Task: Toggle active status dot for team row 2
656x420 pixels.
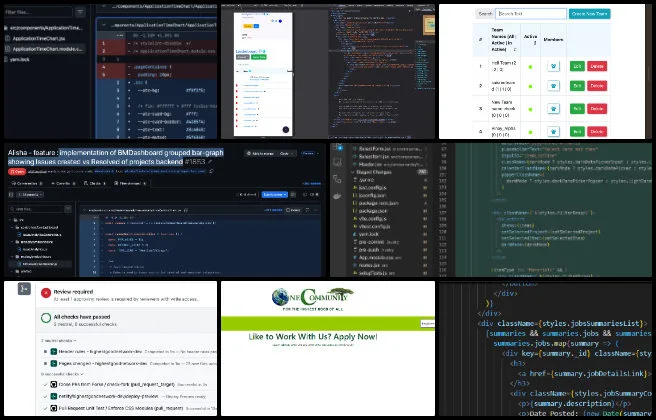Action: pos(530,86)
